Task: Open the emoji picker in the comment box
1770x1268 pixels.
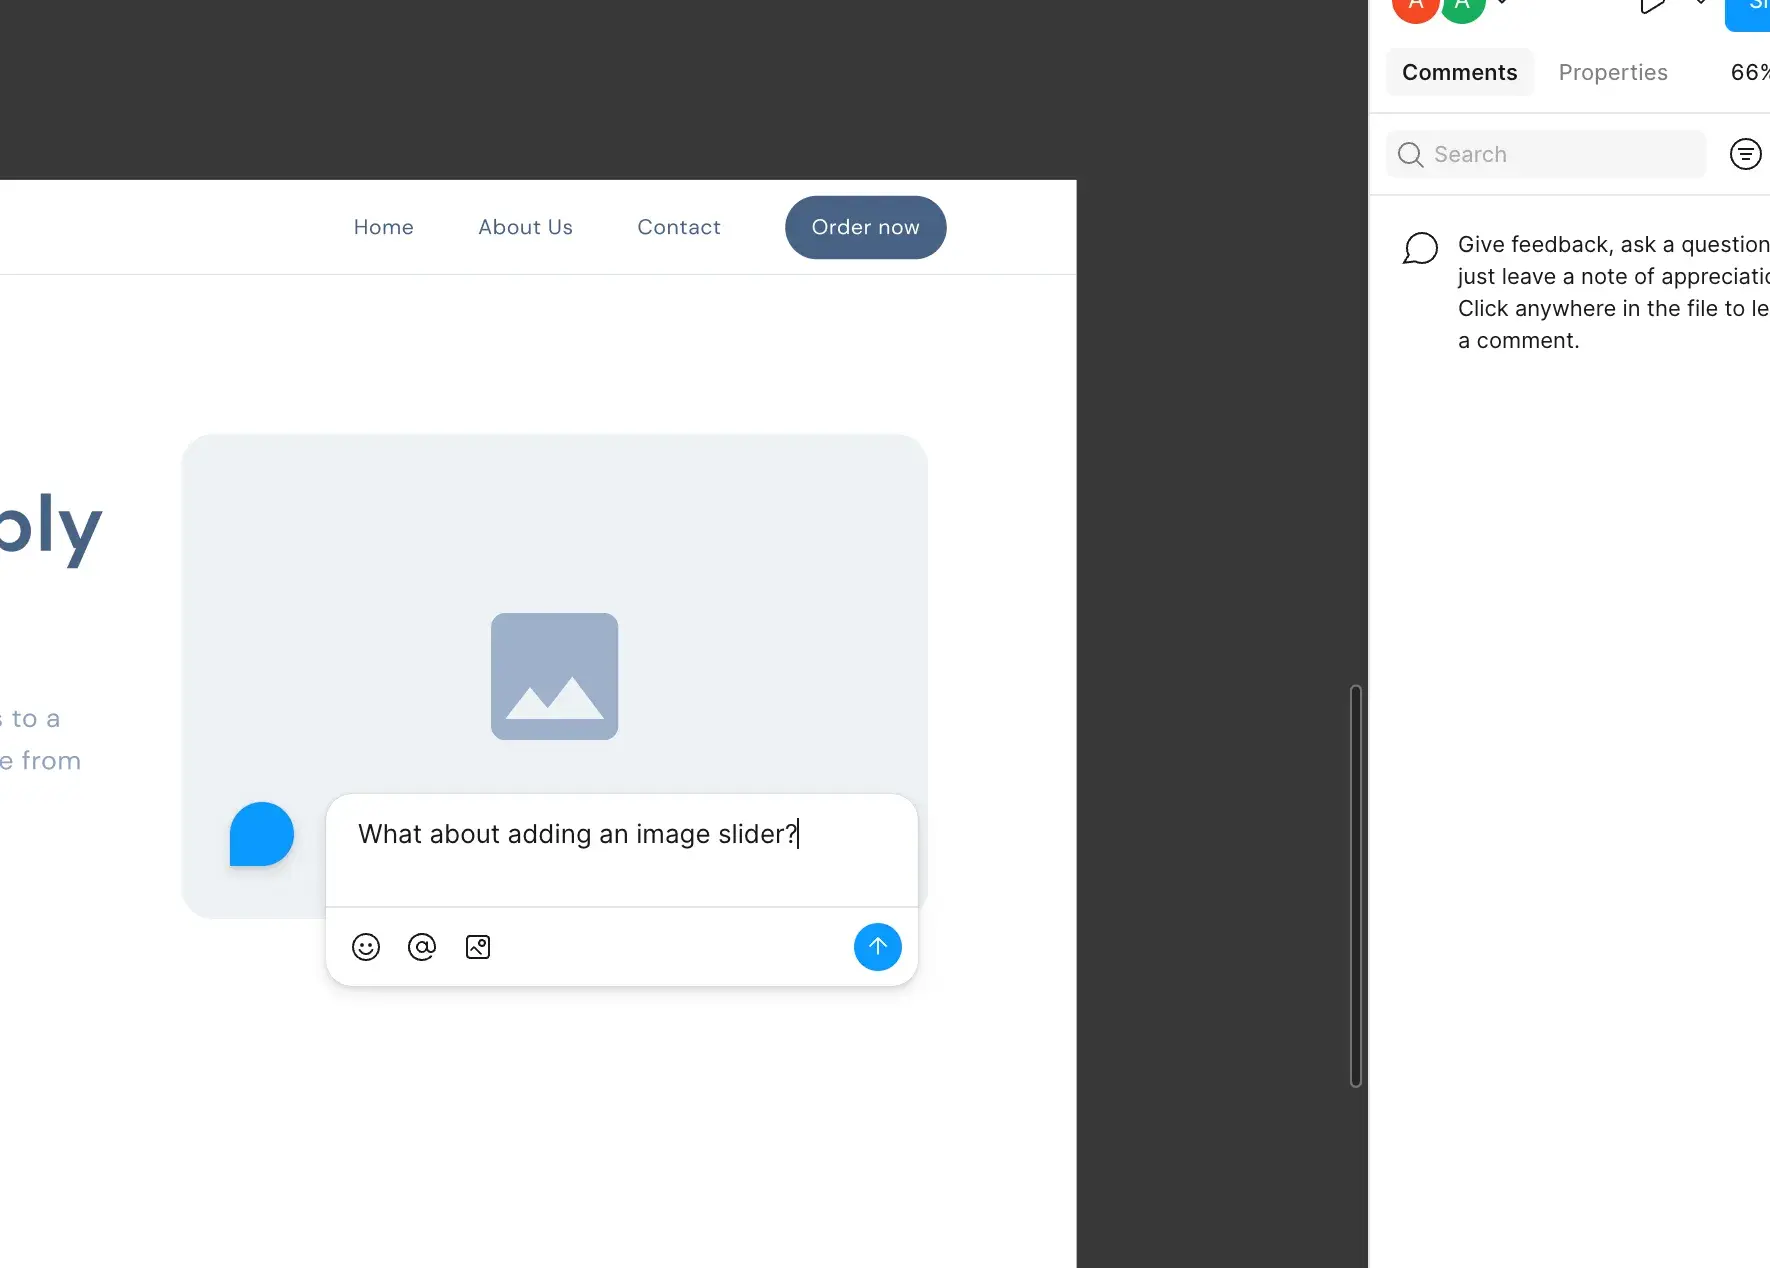Action: click(366, 947)
